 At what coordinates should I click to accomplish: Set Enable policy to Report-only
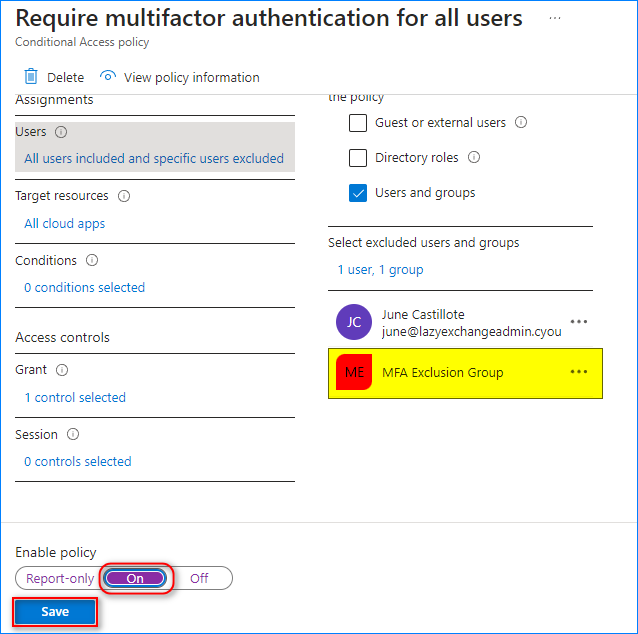[60, 578]
